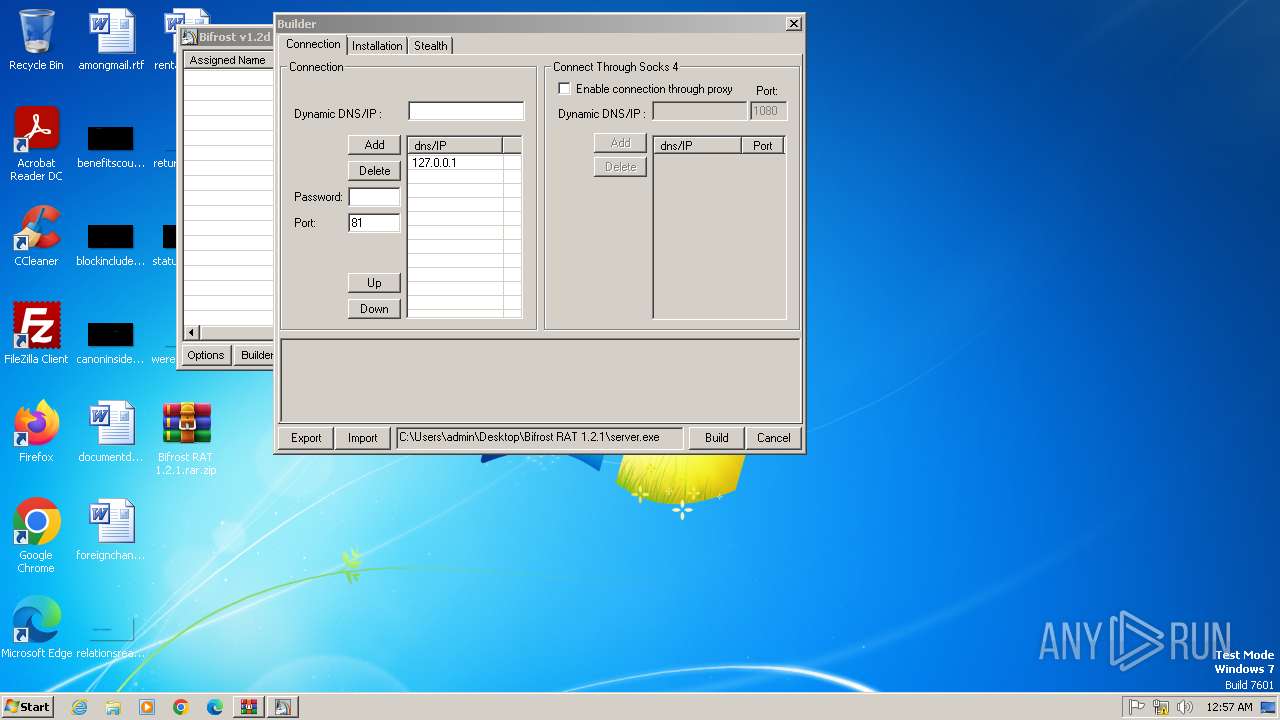The image size is (1280, 720).
Task: Click Show Desktop button at taskbar end
Action: [x=1270, y=707]
